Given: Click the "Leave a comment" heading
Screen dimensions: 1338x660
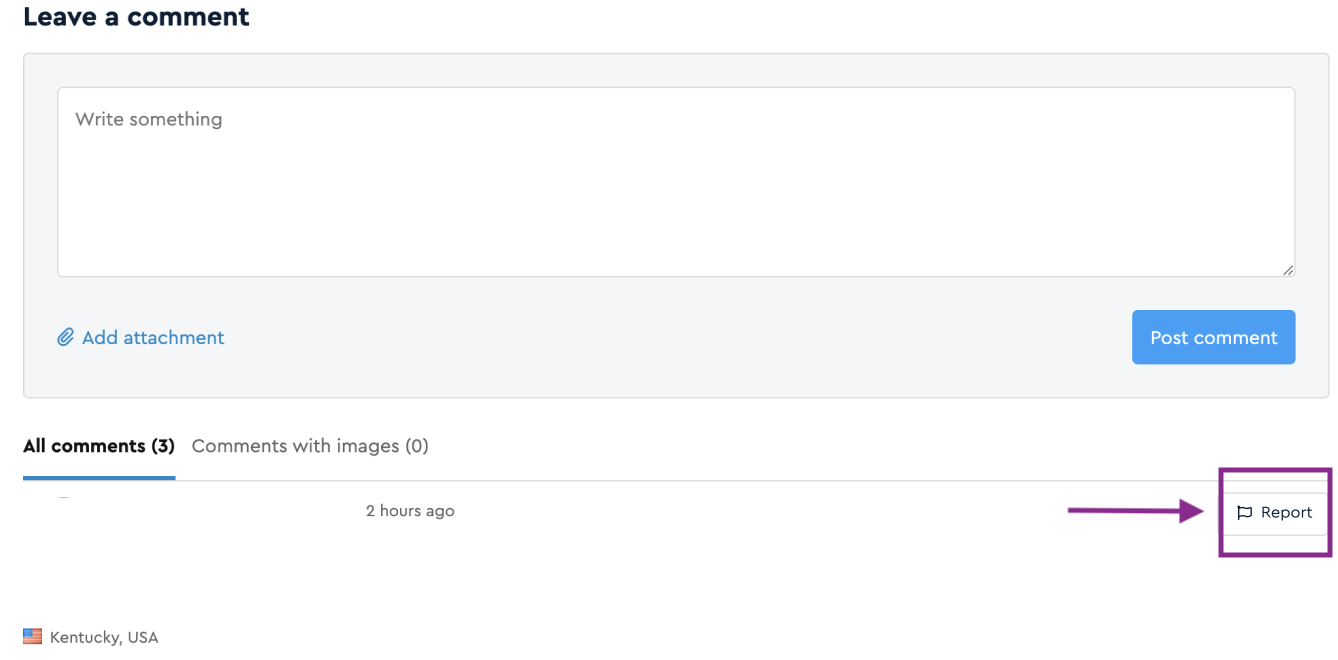Looking at the screenshot, I should coord(136,17).
